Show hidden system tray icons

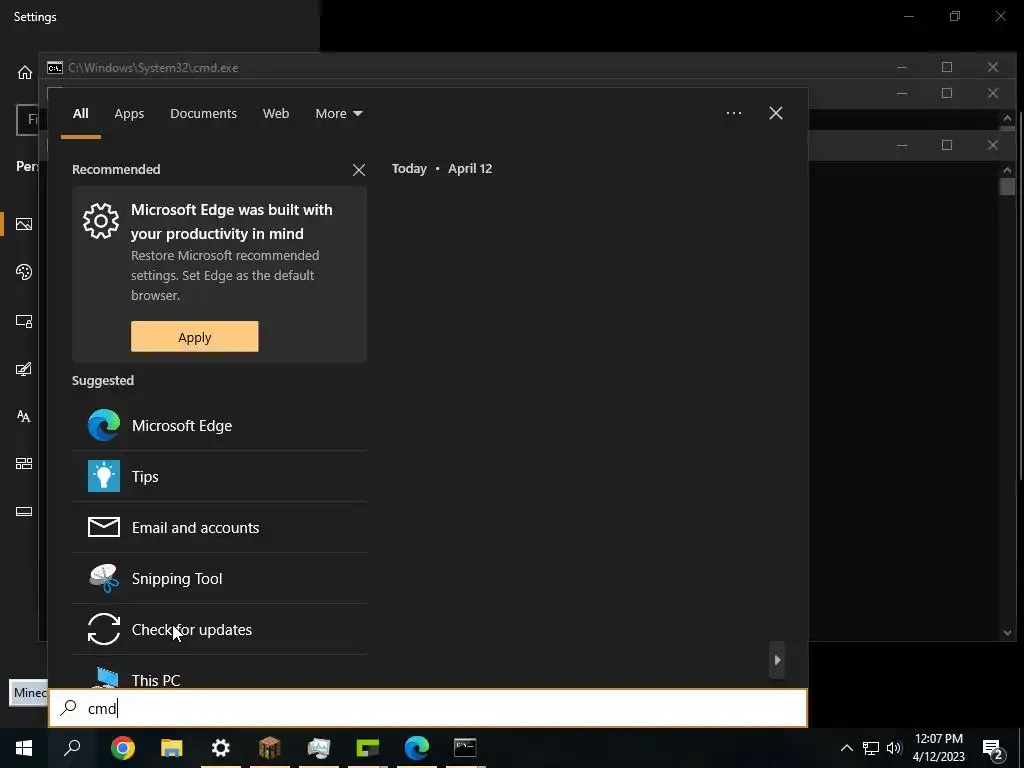click(846, 748)
